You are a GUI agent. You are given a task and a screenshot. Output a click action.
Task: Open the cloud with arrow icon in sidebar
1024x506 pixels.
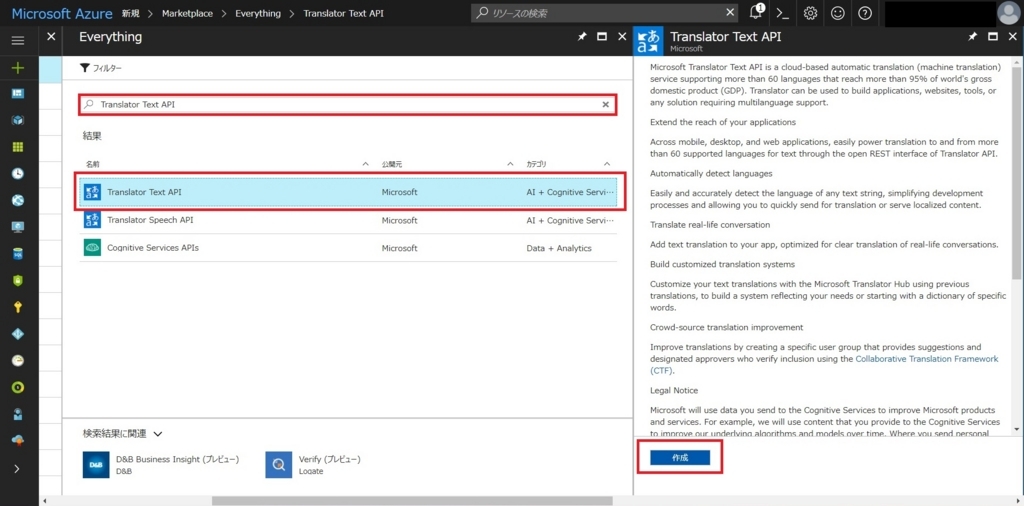(18, 441)
